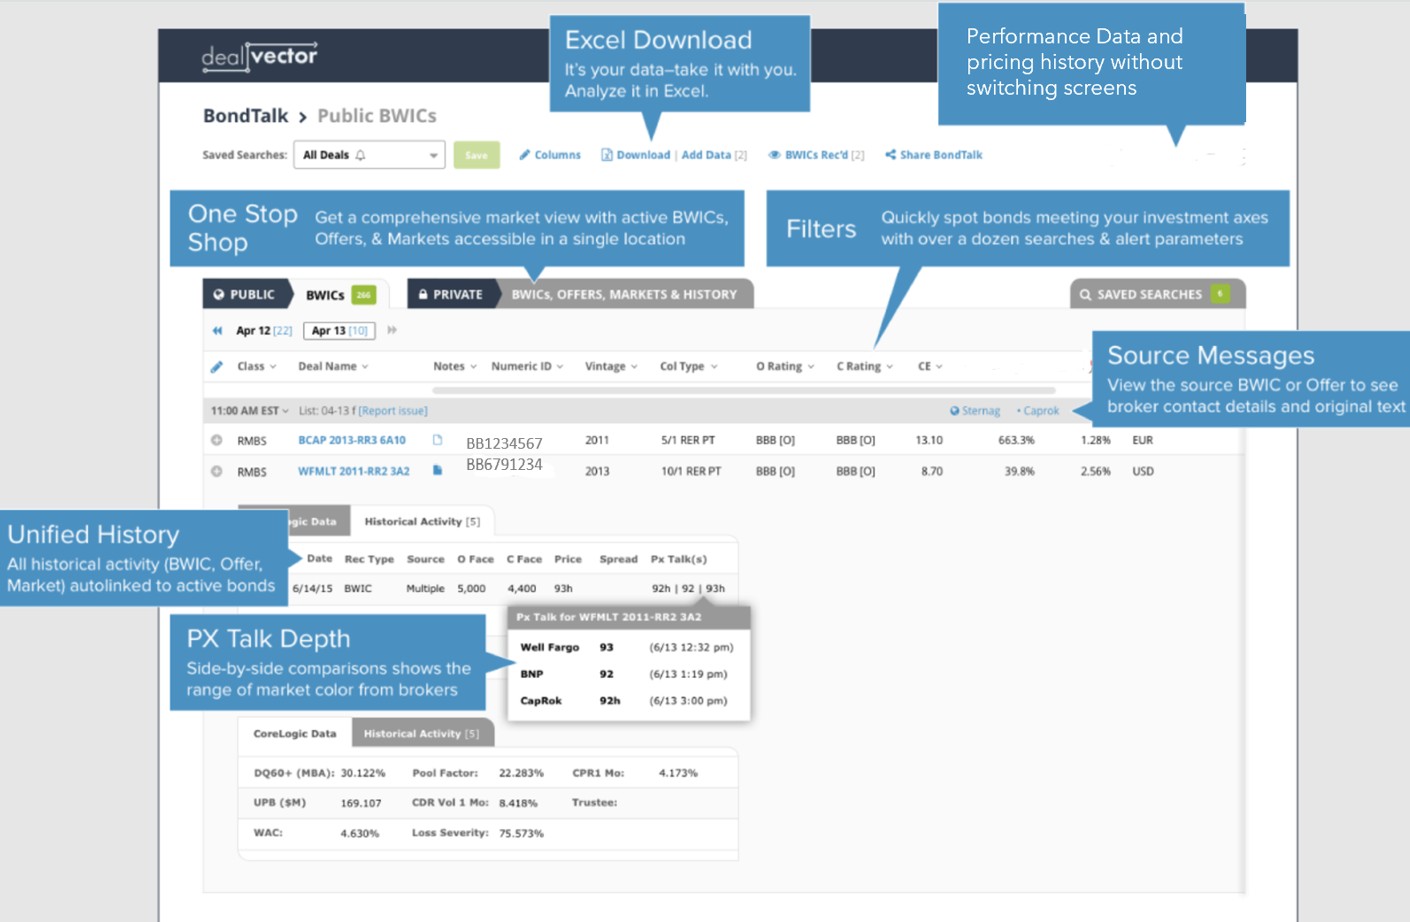Switch to the PRIVATE tab
Viewport: 1410px width, 922px height.
pyautogui.click(x=451, y=295)
